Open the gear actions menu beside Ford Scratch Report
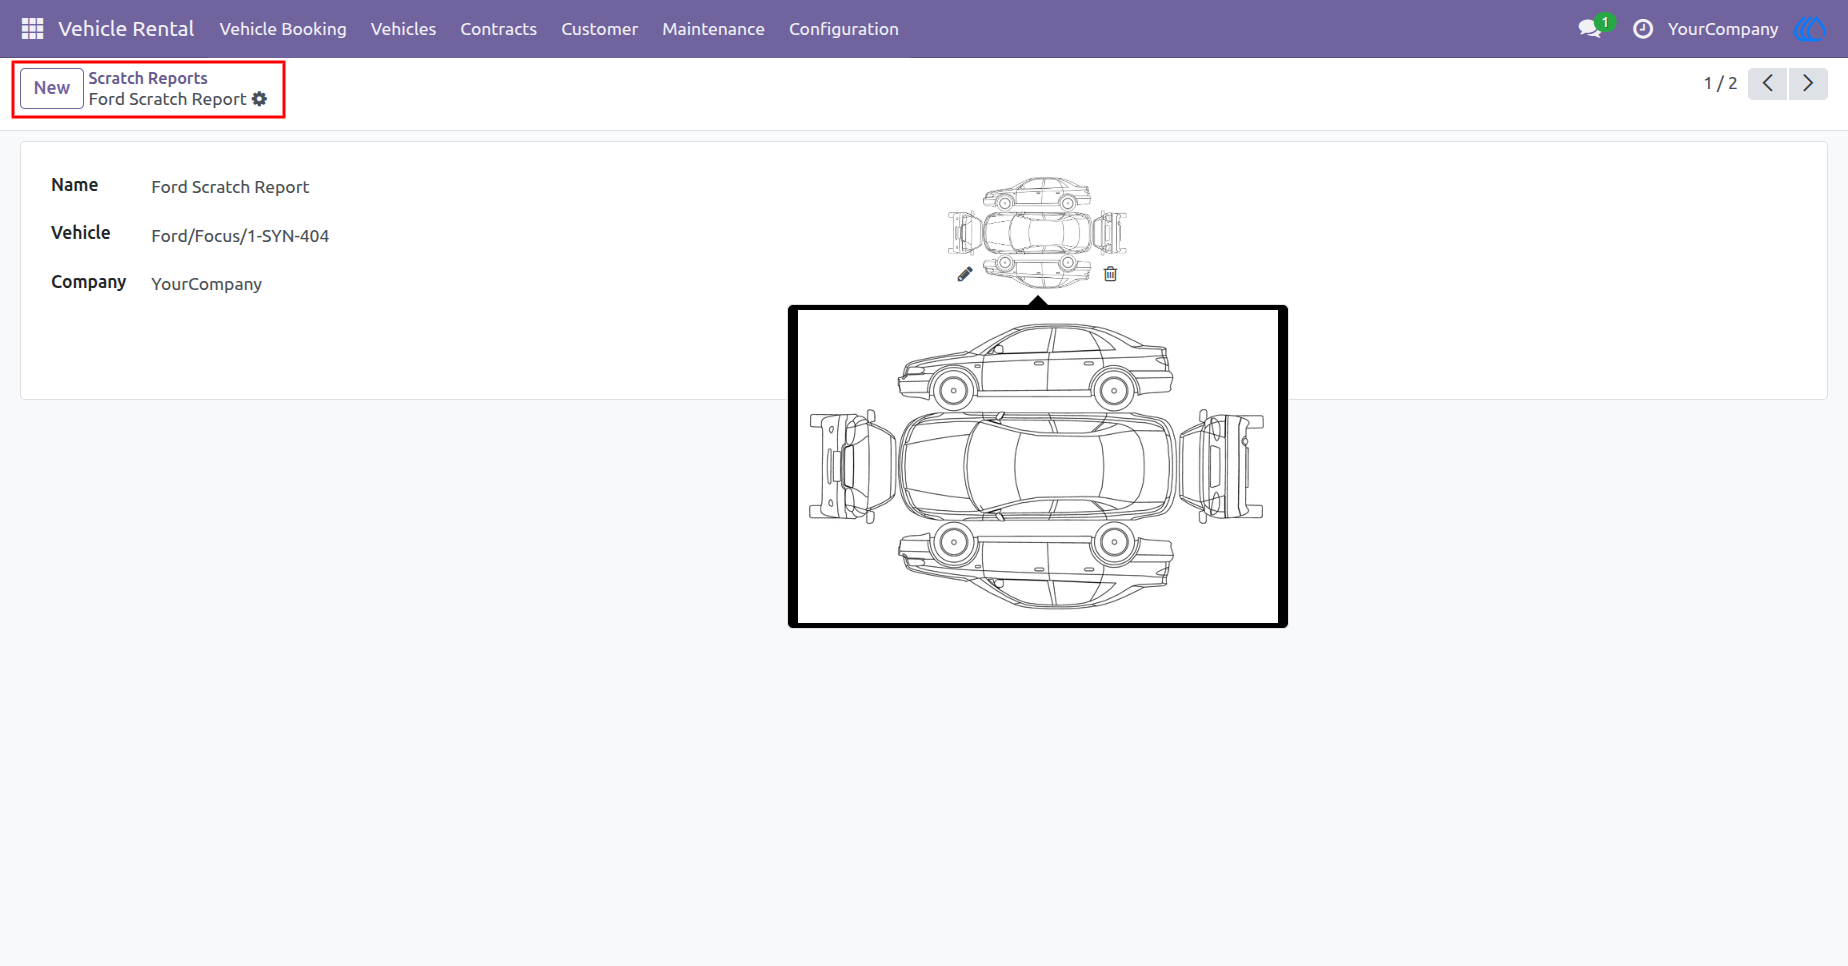 [260, 99]
